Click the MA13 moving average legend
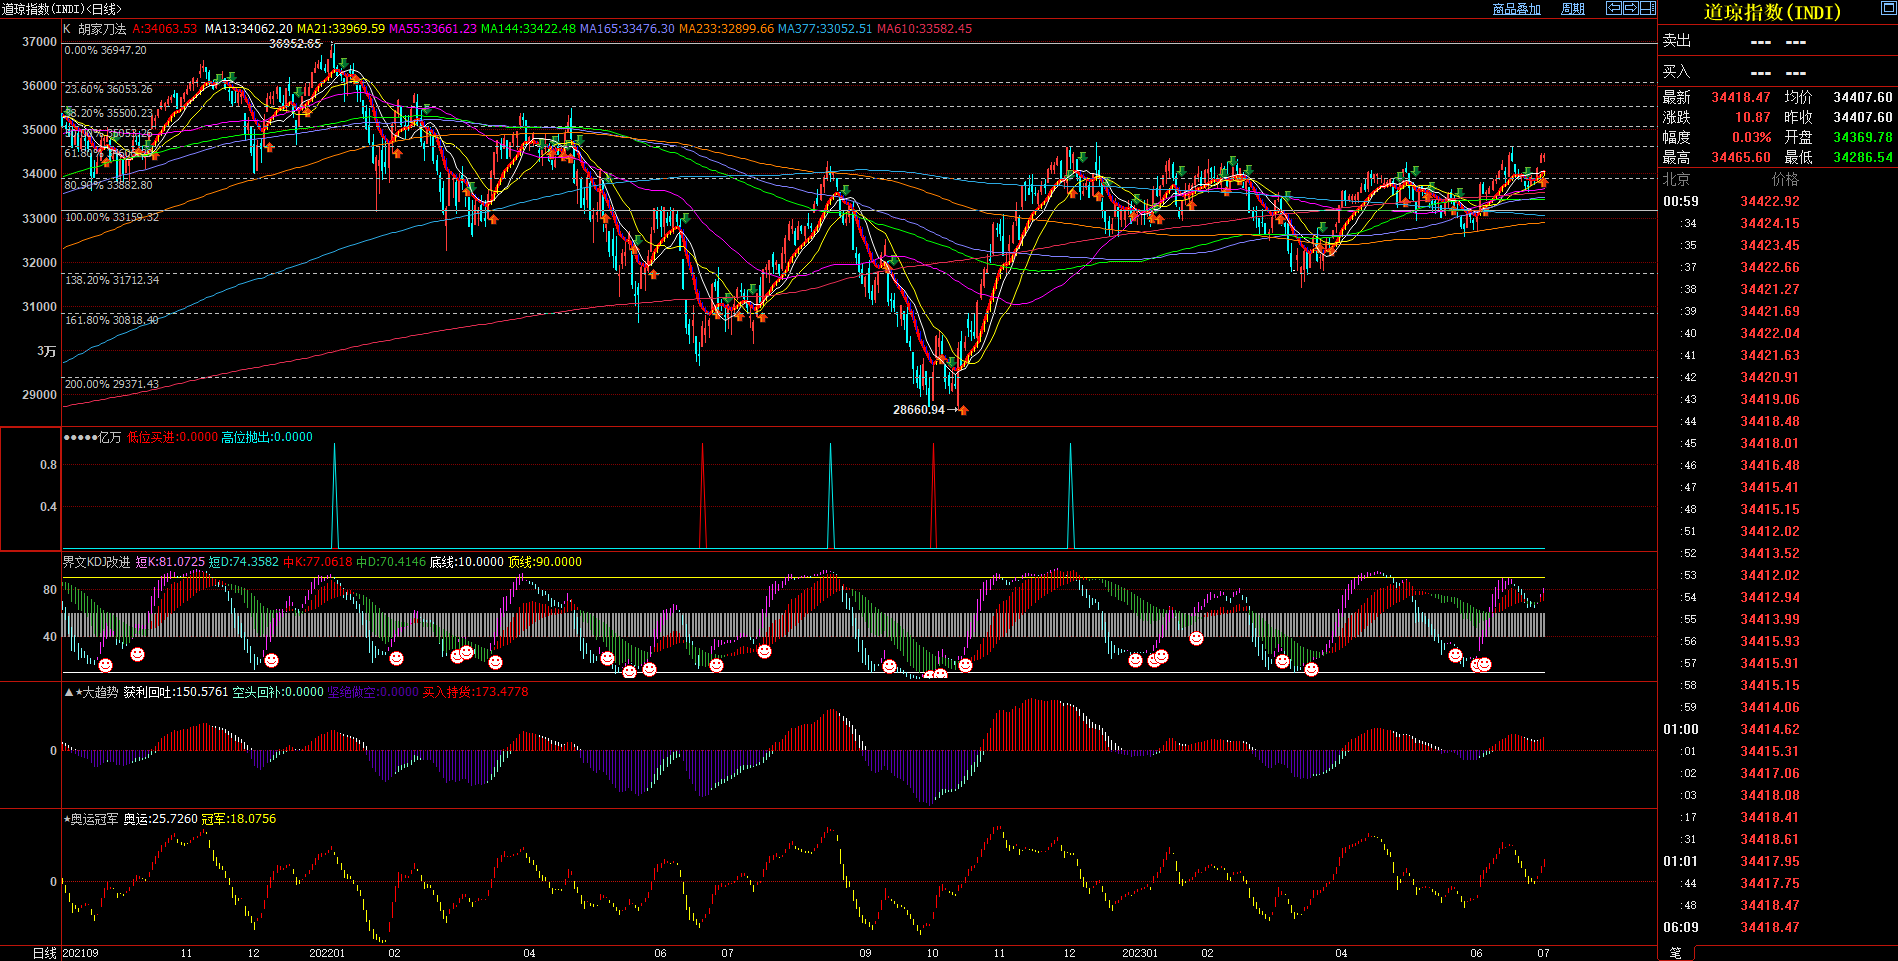This screenshot has height=961, width=1898. pos(248,29)
